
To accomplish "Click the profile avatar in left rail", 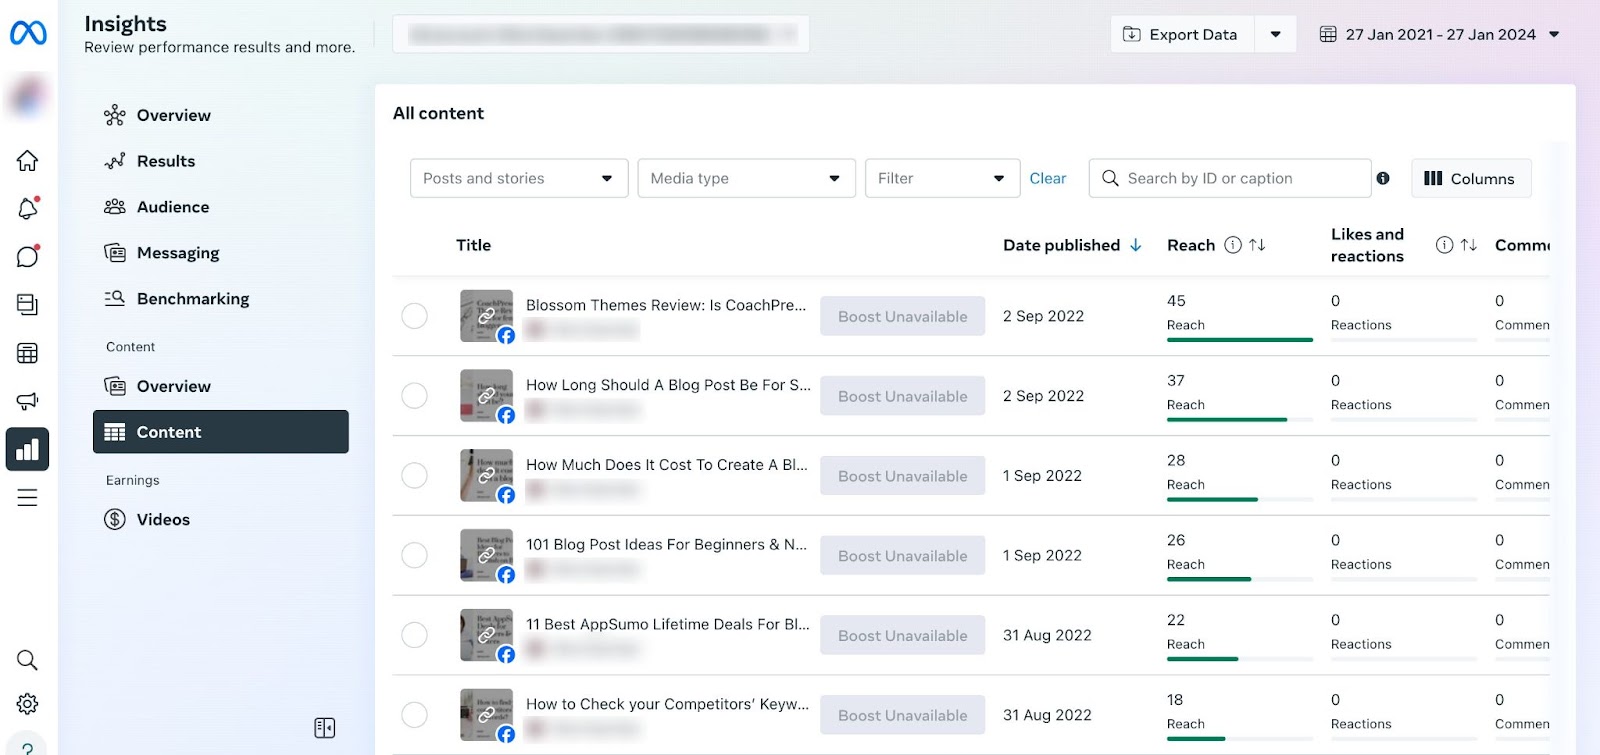I will tap(27, 97).
